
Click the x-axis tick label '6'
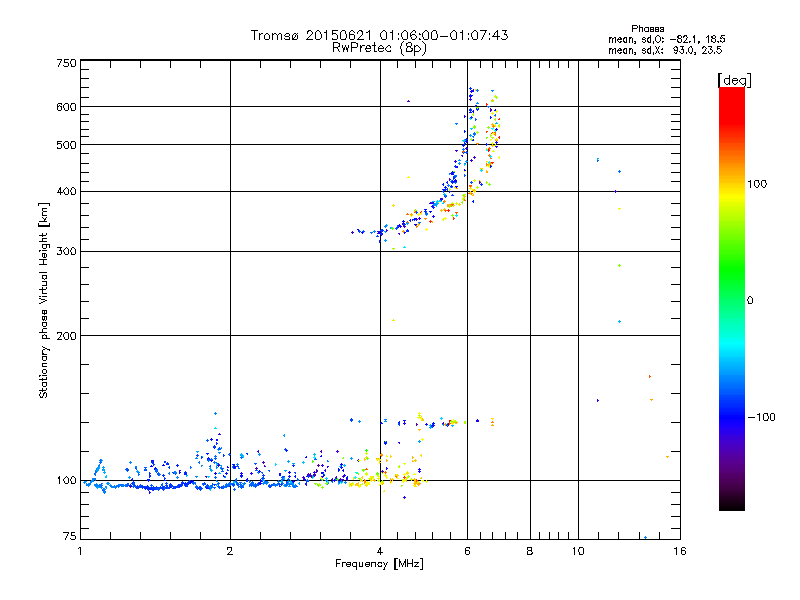pos(467,552)
